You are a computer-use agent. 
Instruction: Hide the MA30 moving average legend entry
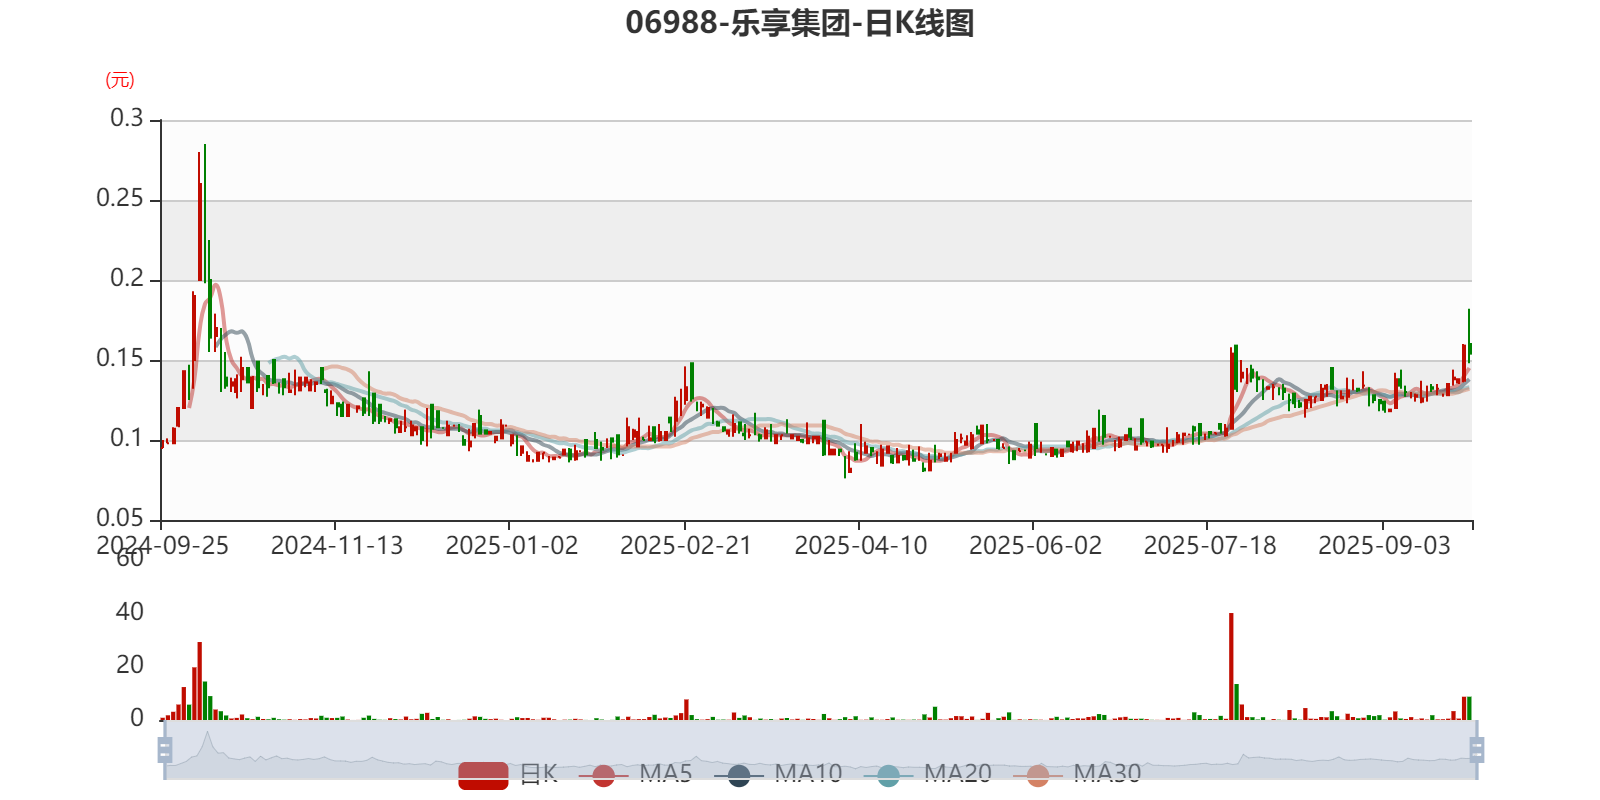[x=1077, y=774]
